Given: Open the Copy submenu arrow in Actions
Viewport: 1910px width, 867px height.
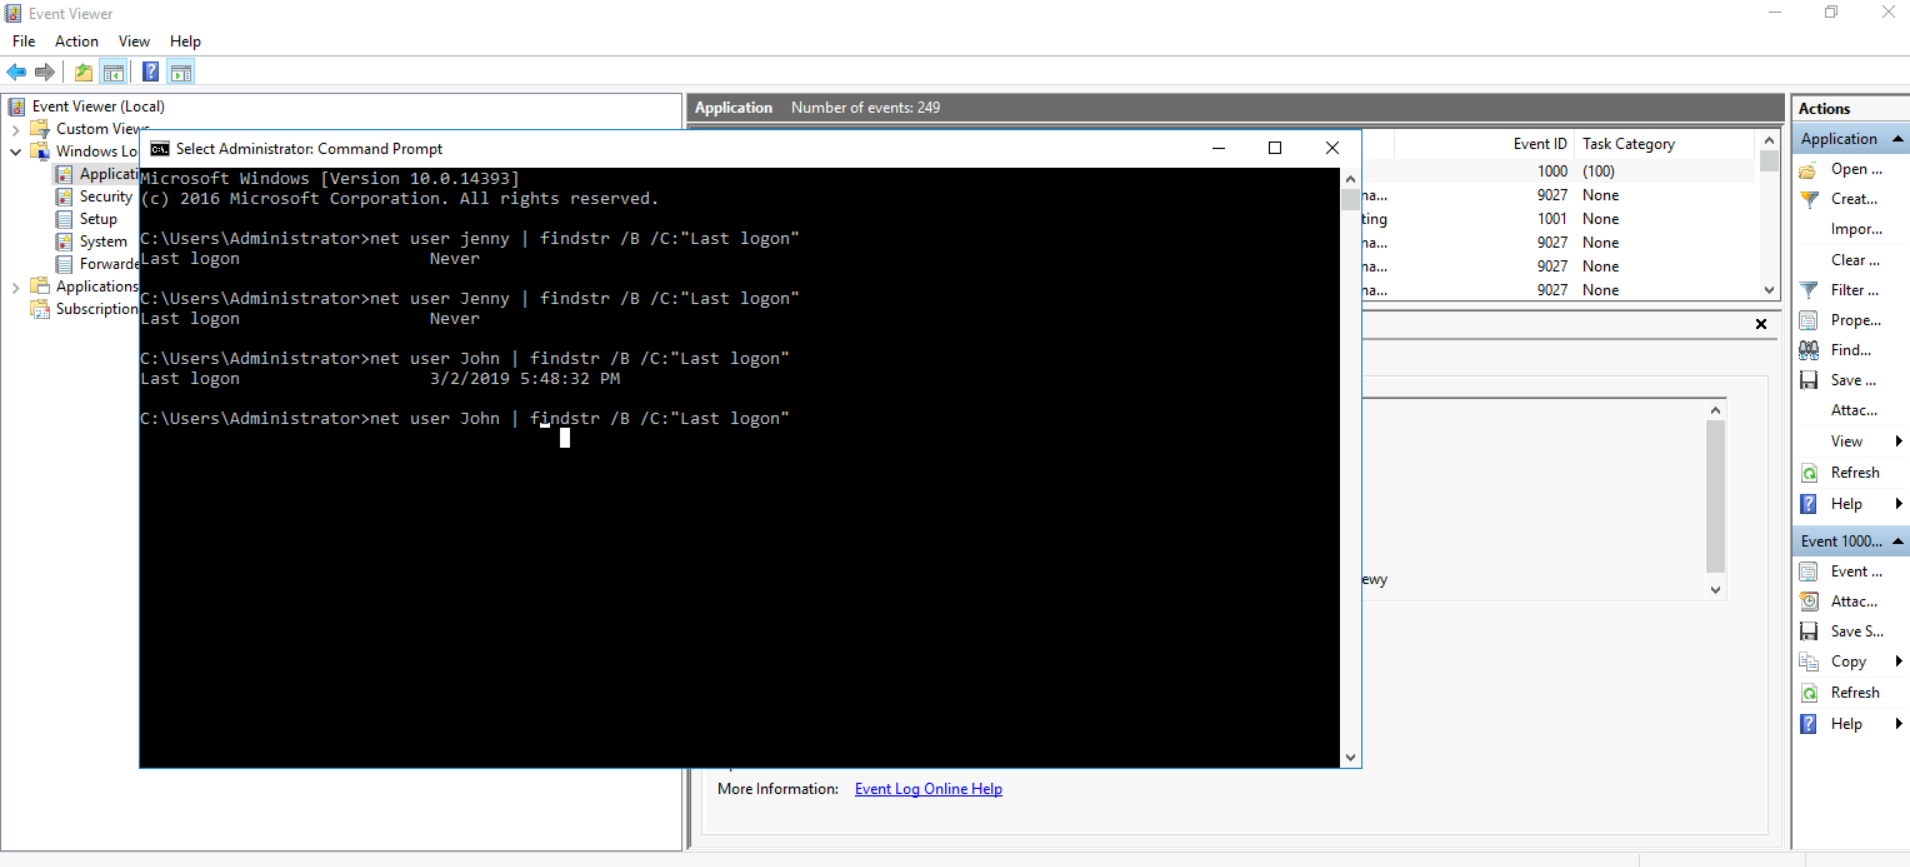Looking at the screenshot, I should [1898, 661].
